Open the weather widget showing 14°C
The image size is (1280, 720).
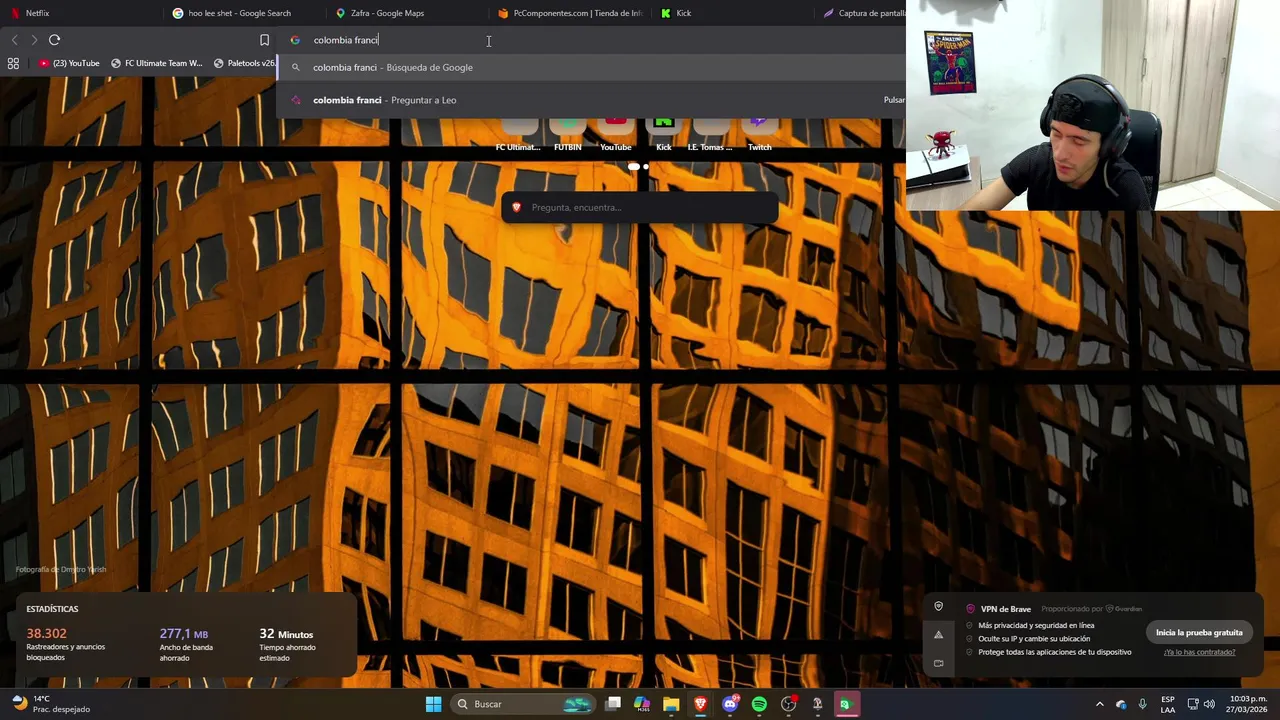[52, 704]
